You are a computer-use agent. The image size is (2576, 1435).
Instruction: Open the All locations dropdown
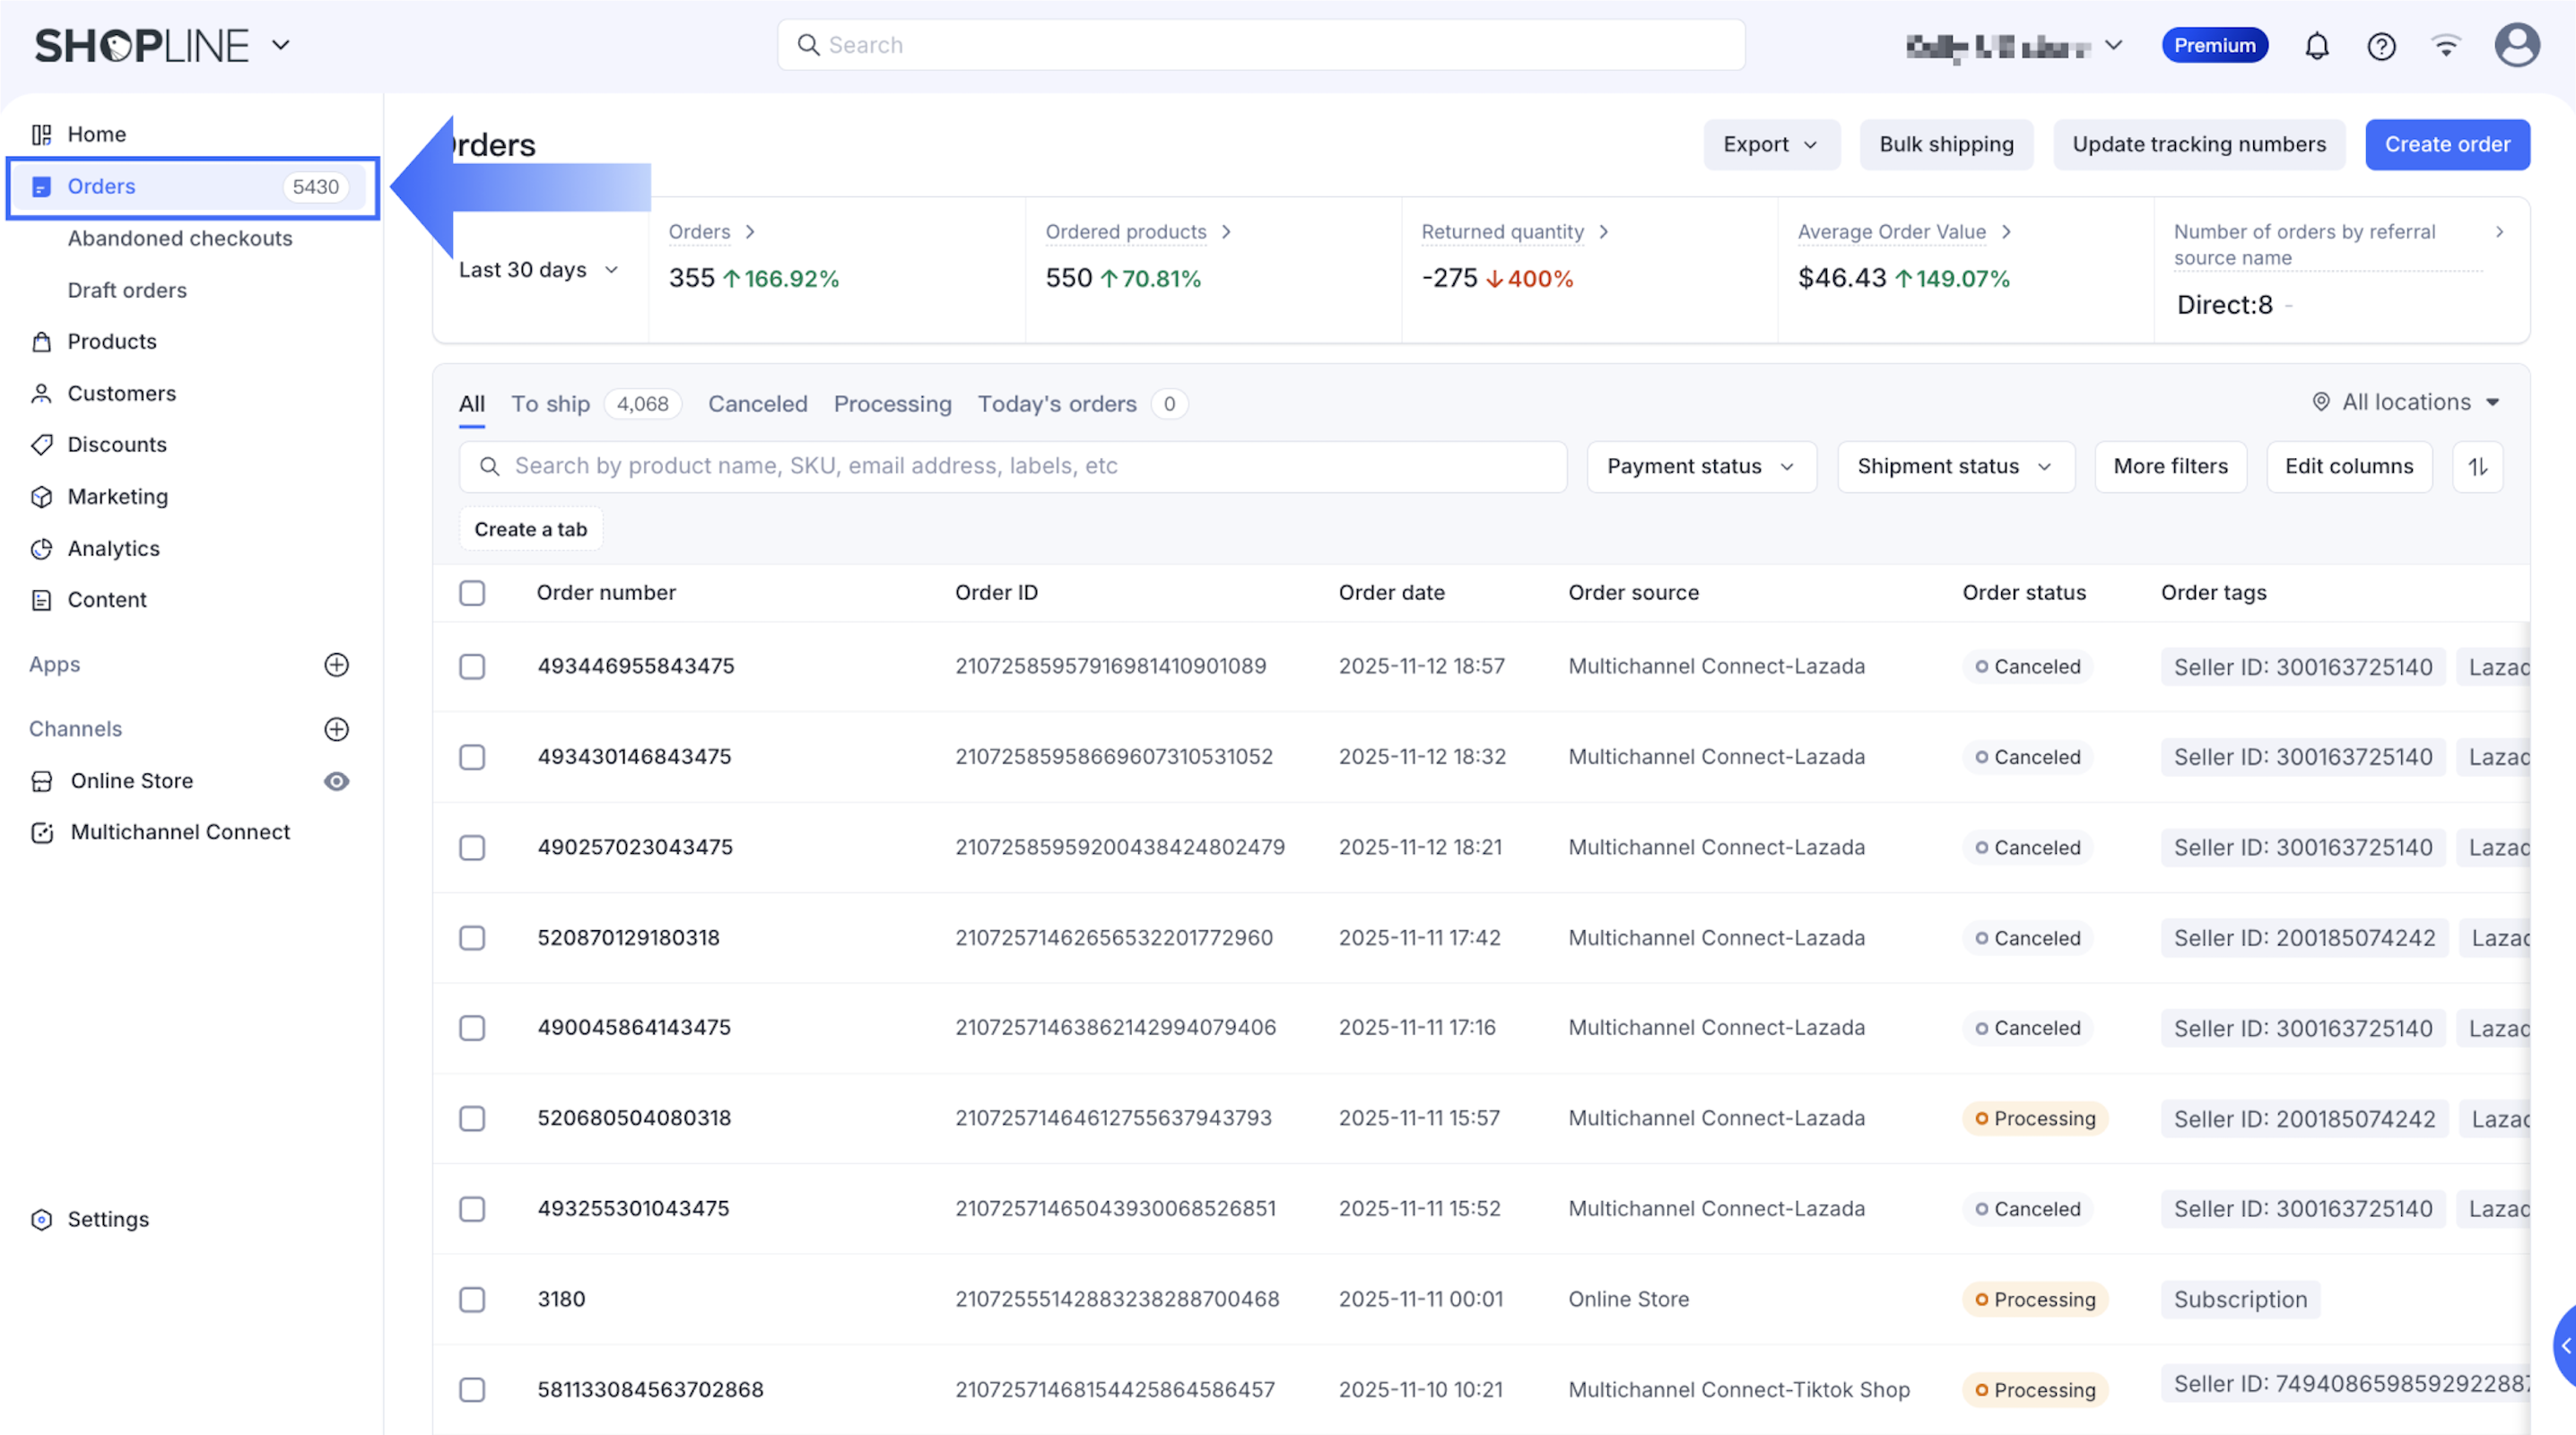click(2405, 402)
